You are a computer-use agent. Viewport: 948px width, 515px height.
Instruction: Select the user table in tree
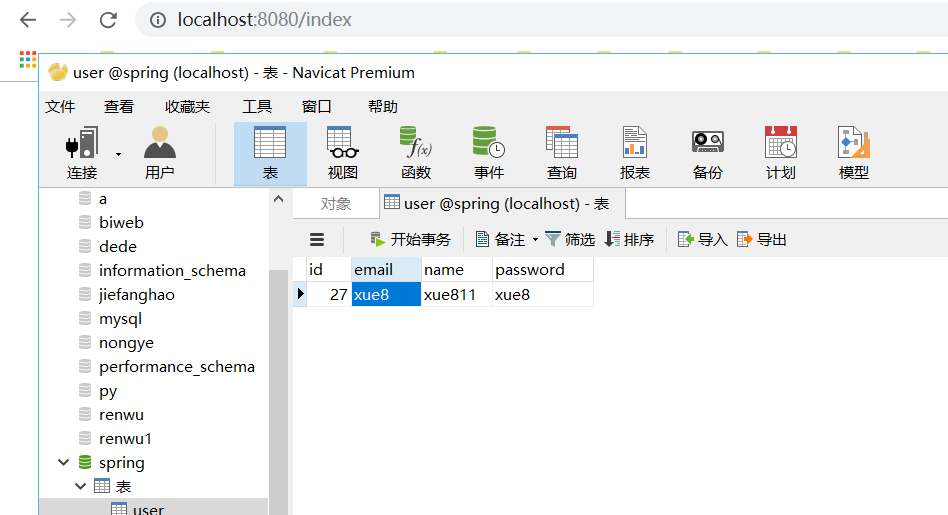tap(148, 510)
